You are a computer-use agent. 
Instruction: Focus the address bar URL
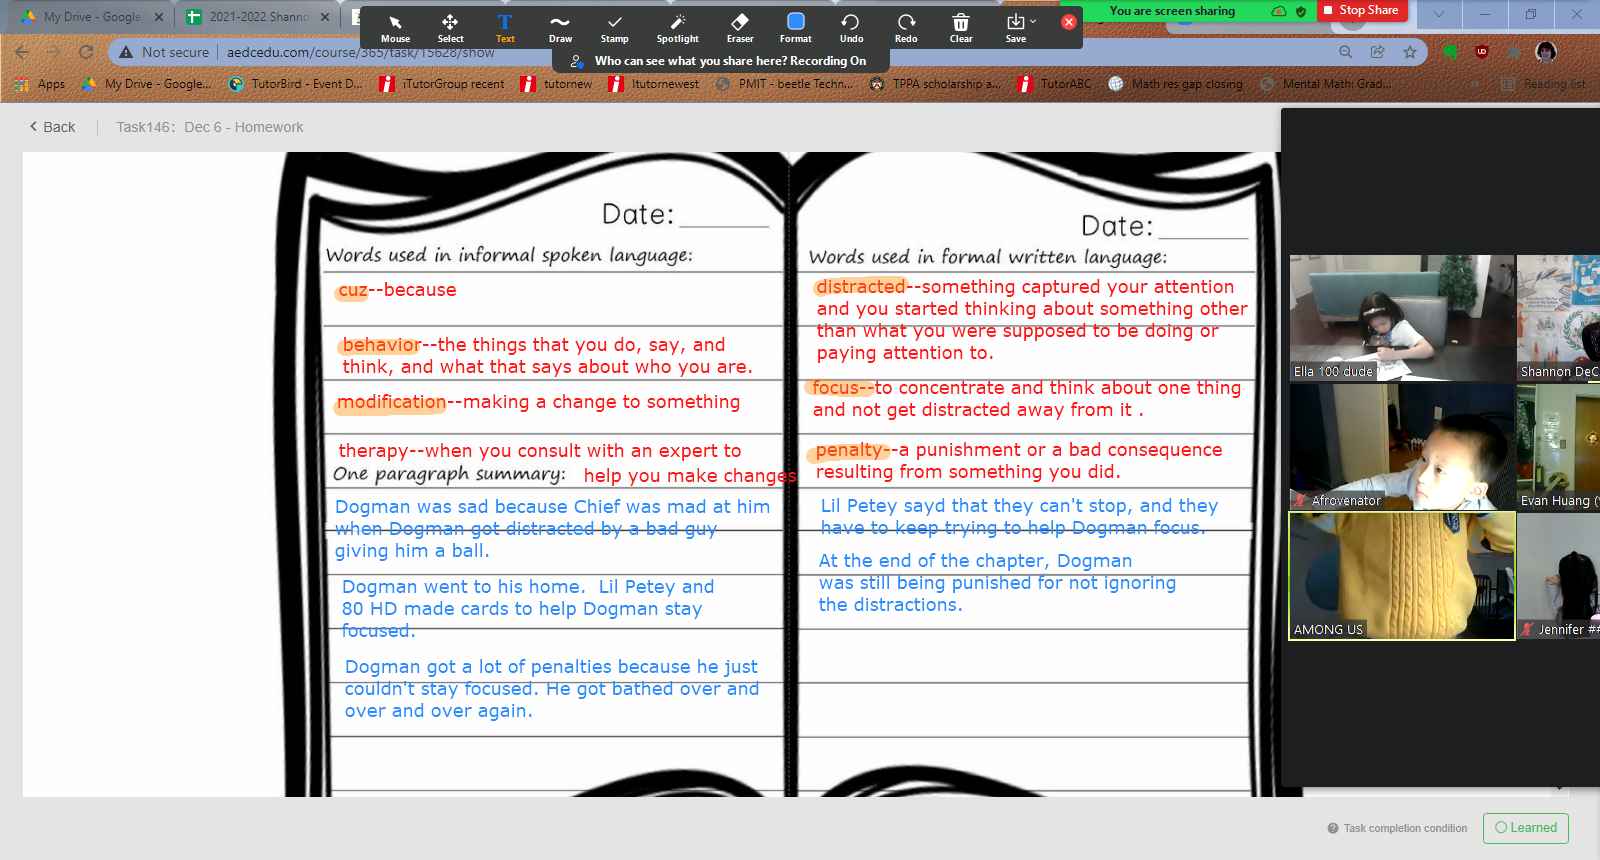point(360,52)
